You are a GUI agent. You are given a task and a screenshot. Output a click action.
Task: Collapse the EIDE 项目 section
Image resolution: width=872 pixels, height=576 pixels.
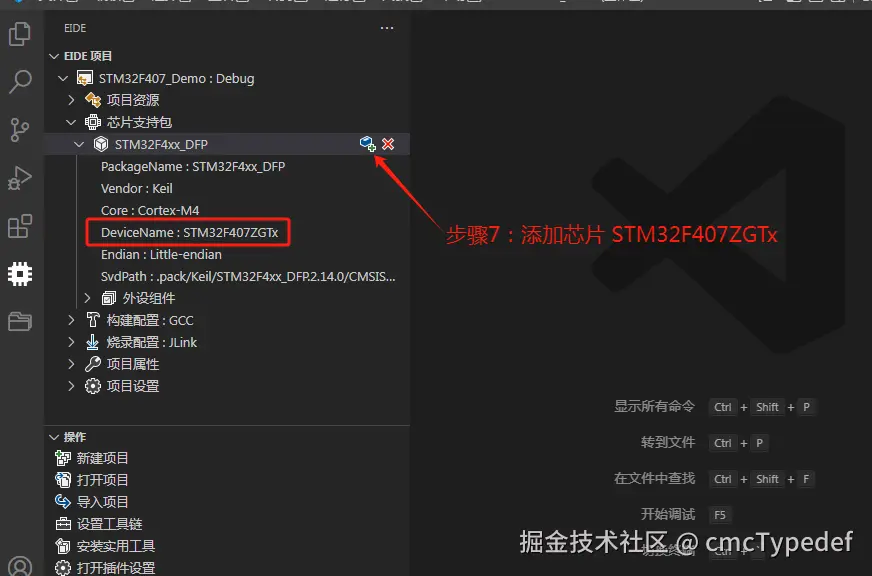coord(54,56)
